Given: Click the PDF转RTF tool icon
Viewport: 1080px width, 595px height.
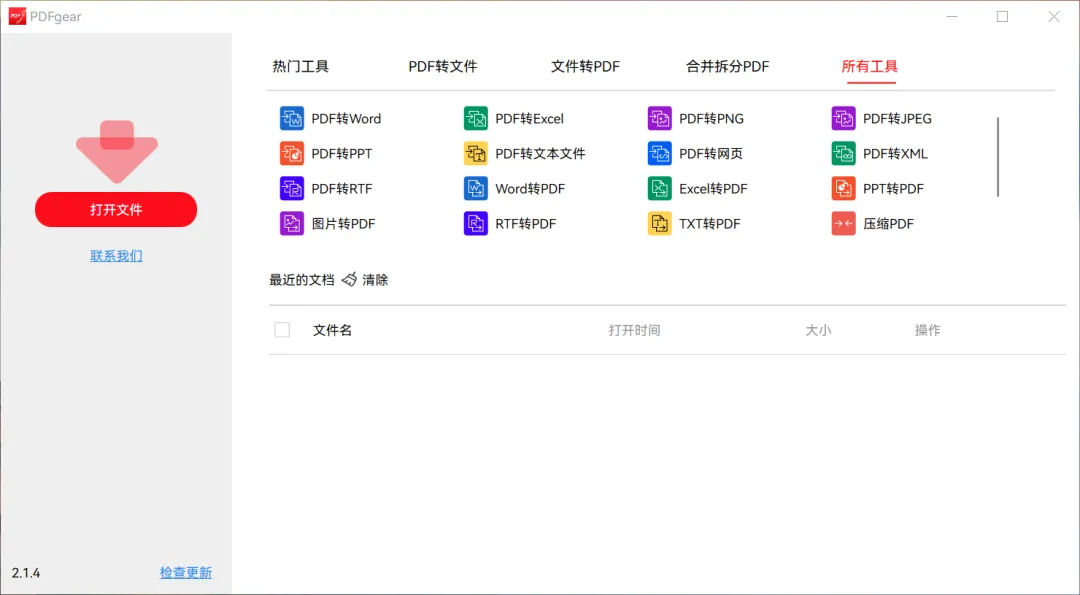Looking at the screenshot, I should coord(292,189).
